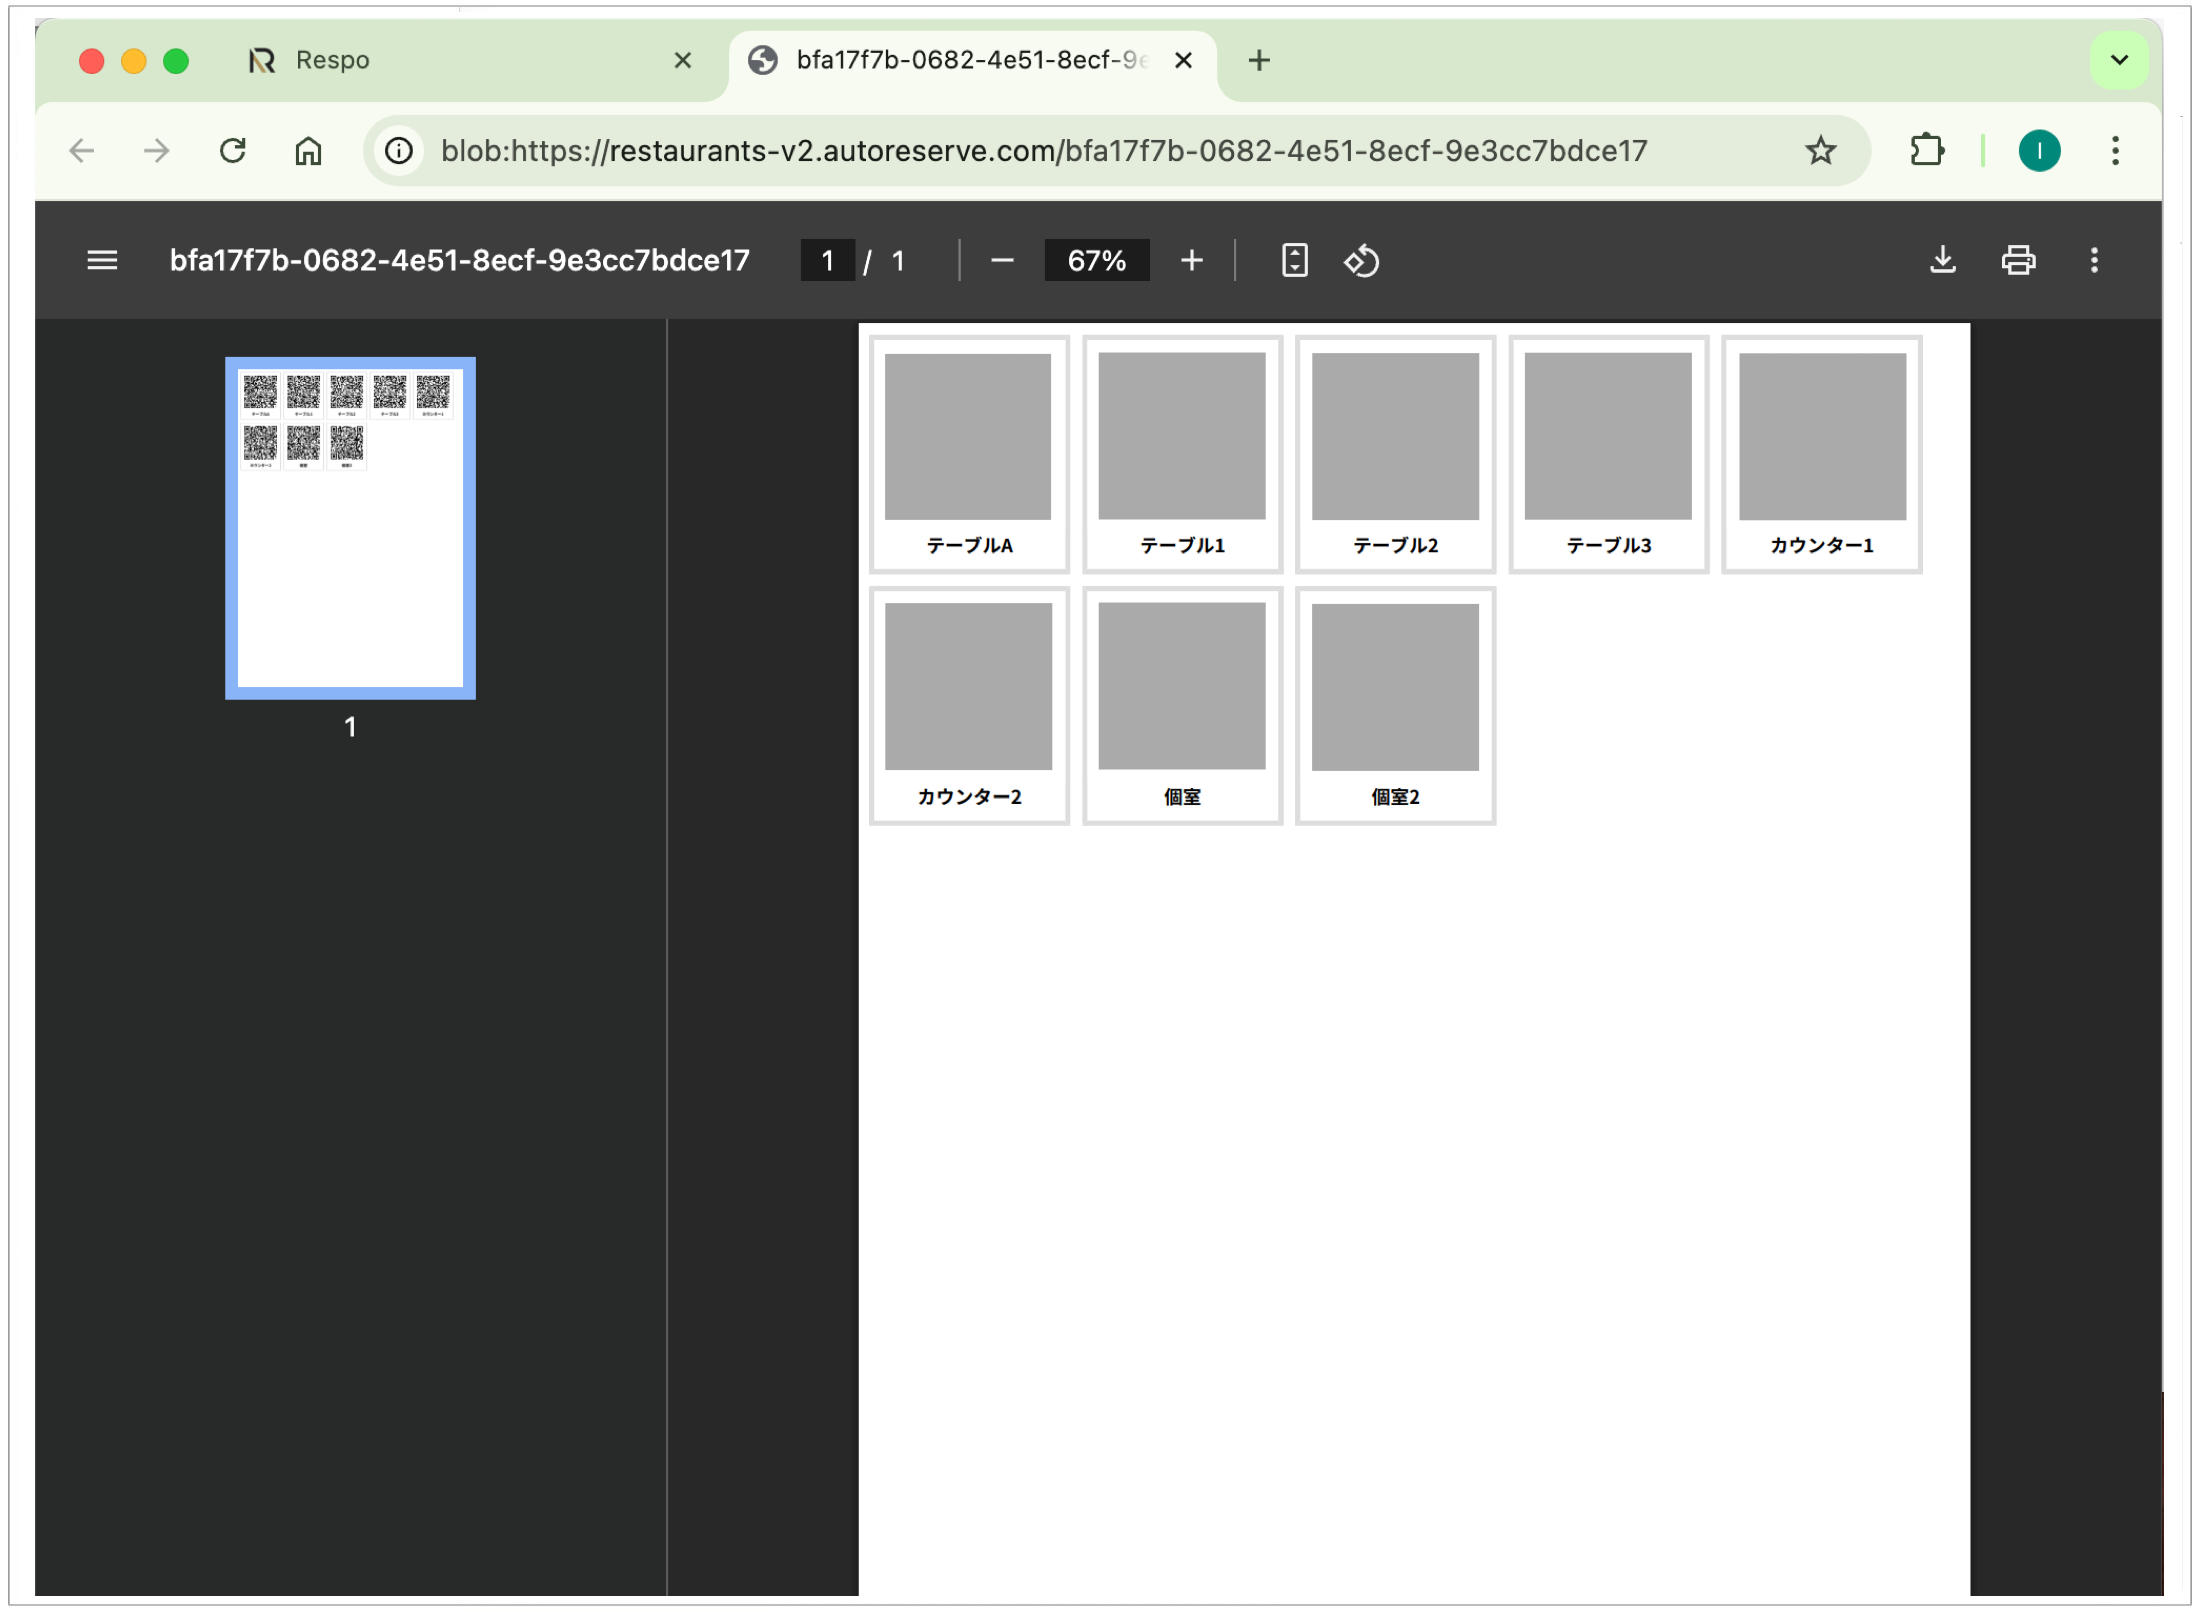Image resolution: width=2198 pixels, height=1612 pixels.
Task: Close the bfa17f7b PDF tab
Action: [x=1183, y=61]
